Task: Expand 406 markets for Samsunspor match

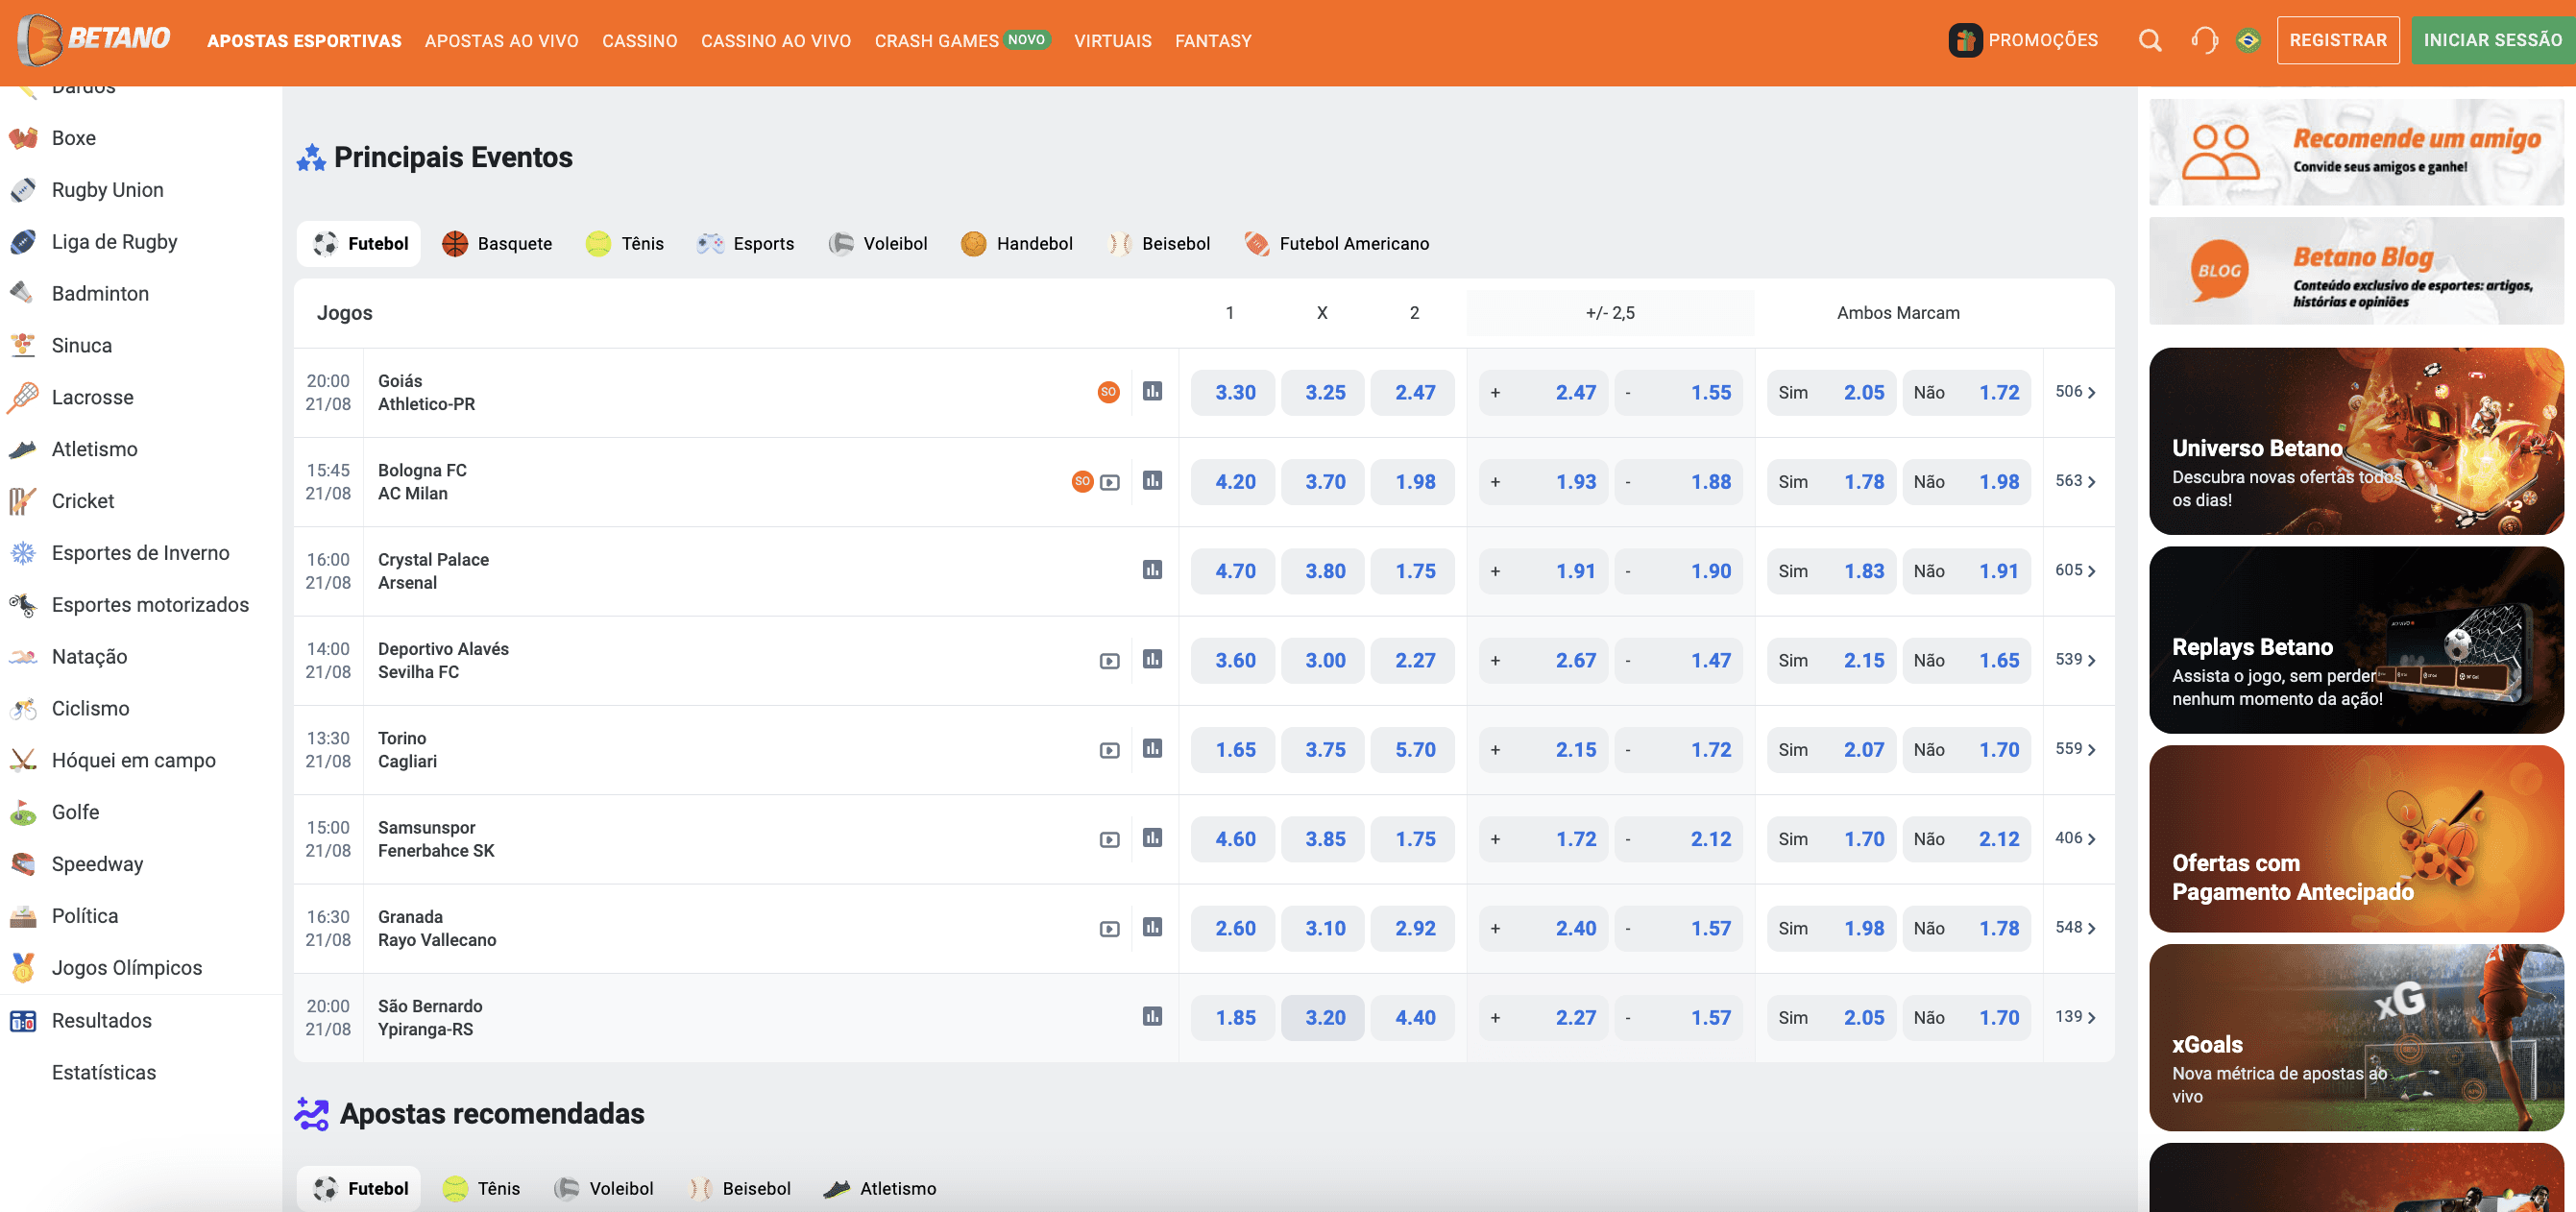Action: (2075, 838)
